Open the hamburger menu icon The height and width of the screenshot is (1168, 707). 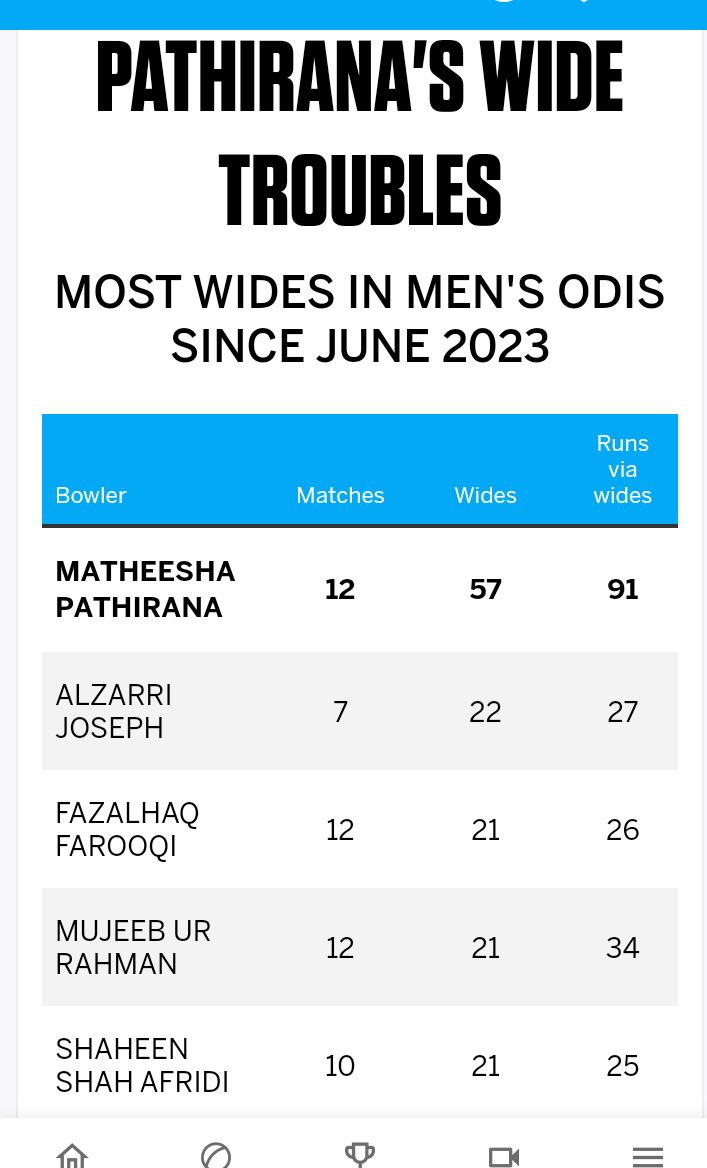click(x=647, y=1157)
